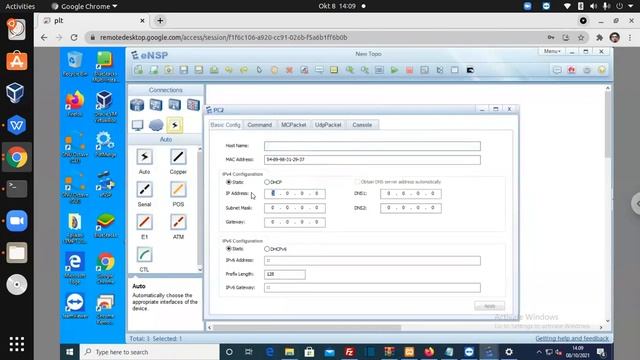Click Type here to search box
The image size is (640, 360).
click(x=150, y=352)
